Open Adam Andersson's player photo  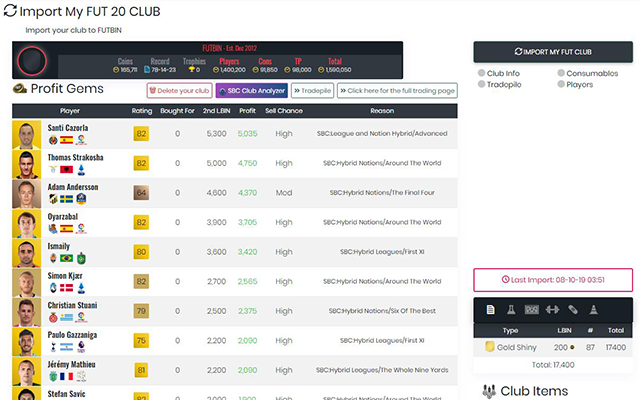point(27,193)
